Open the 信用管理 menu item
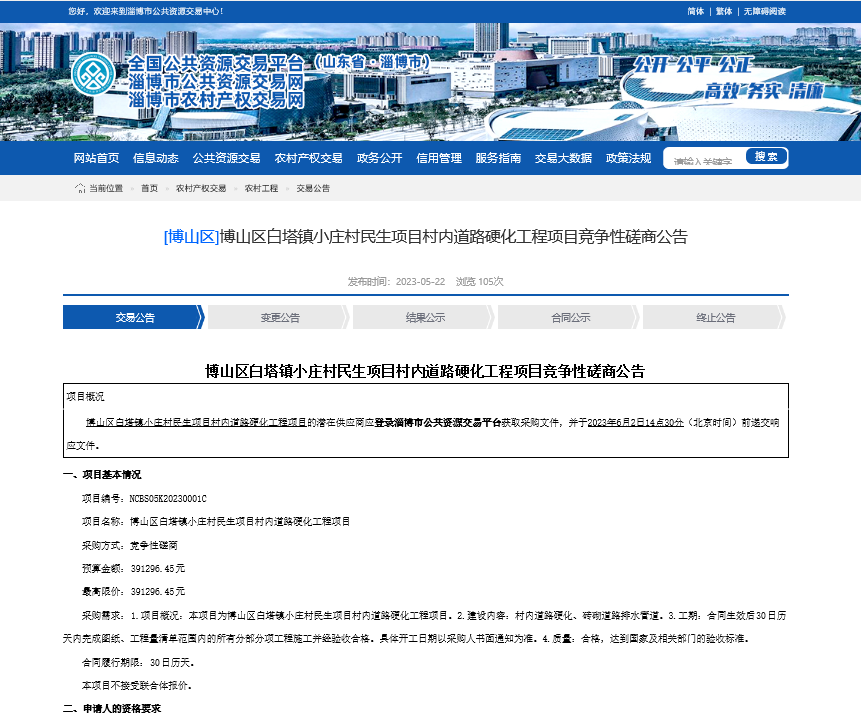 439,158
